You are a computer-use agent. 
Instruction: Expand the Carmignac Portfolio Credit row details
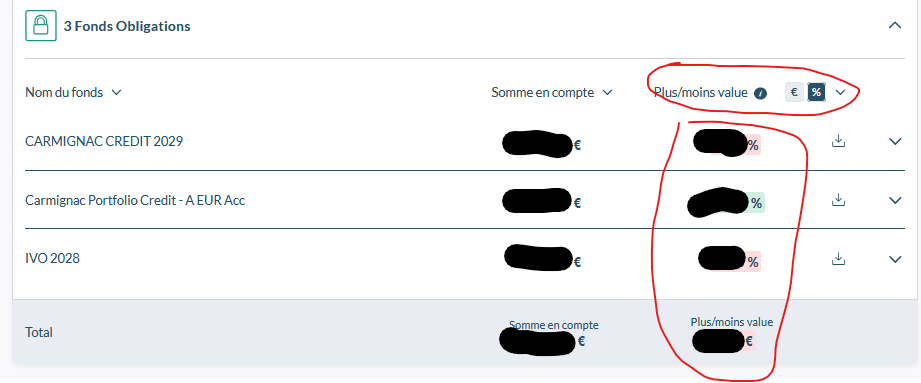(895, 200)
